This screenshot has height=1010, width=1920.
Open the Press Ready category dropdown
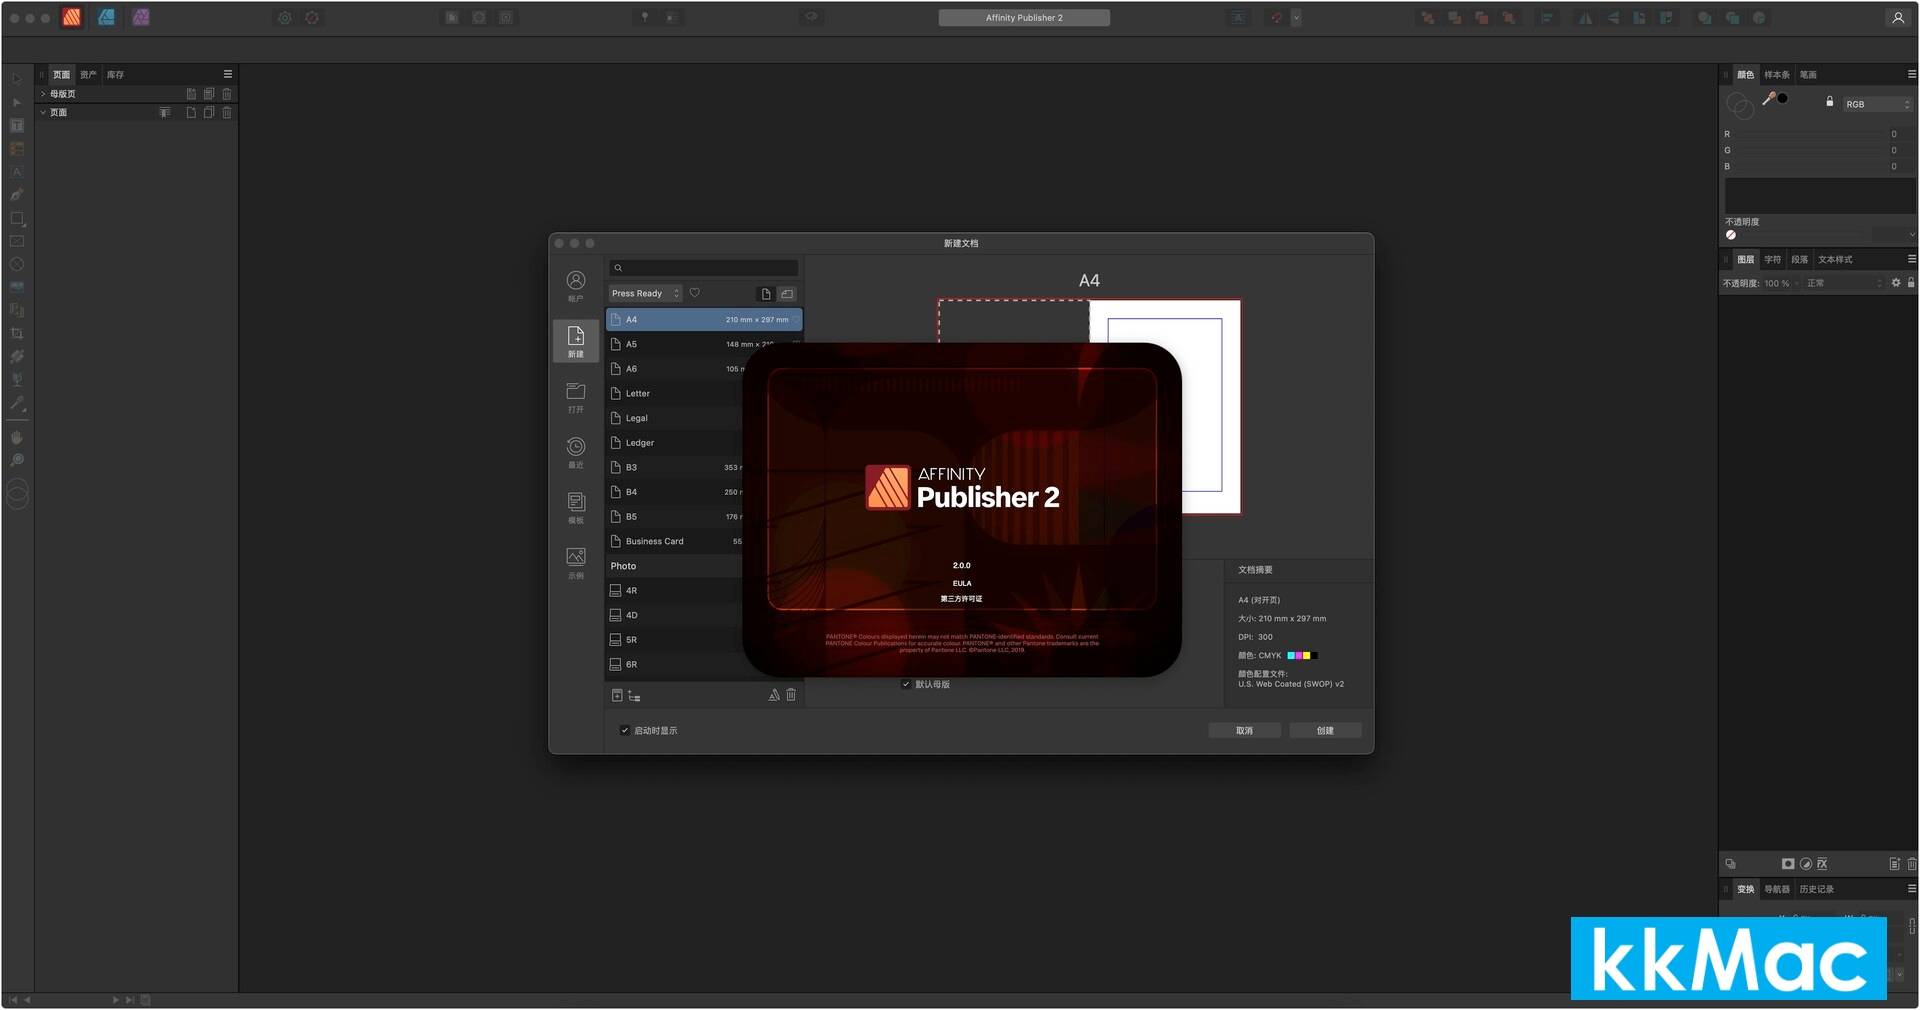click(645, 293)
